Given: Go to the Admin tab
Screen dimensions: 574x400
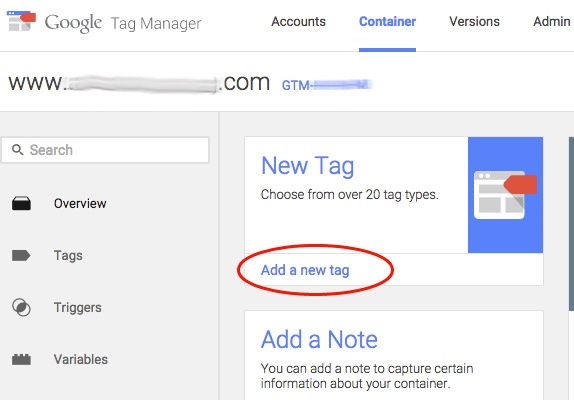Looking at the screenshot, I should pyautogui.click(x=552, y=22).
